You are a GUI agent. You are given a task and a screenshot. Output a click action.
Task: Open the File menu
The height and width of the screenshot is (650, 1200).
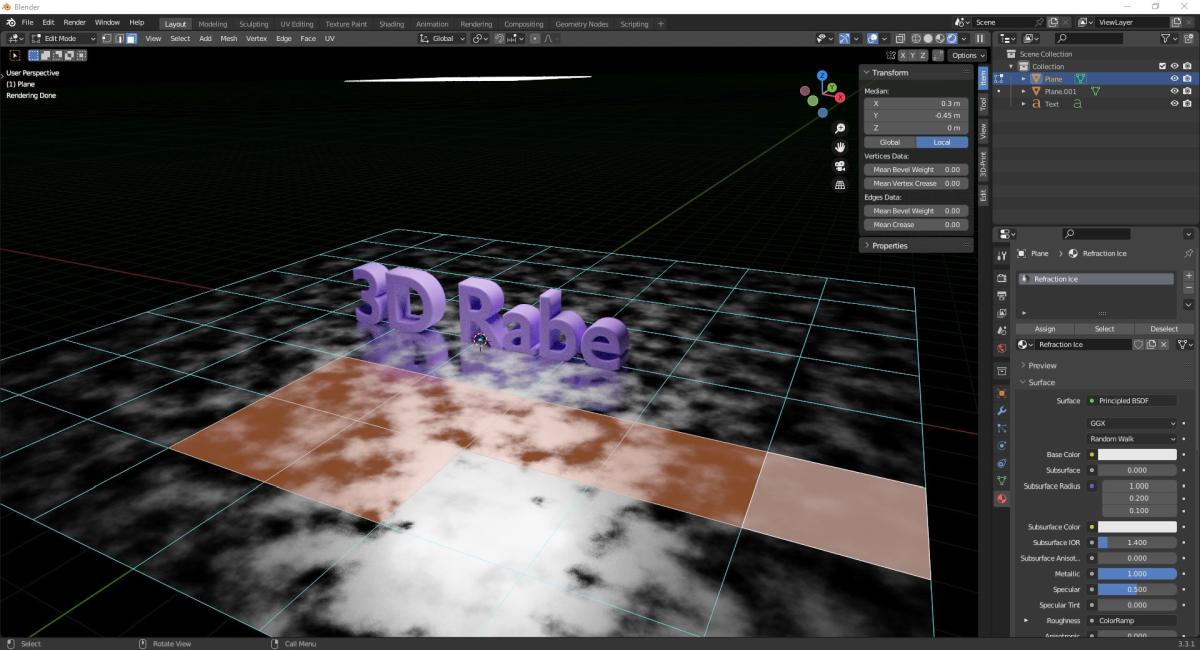[27, 22]
